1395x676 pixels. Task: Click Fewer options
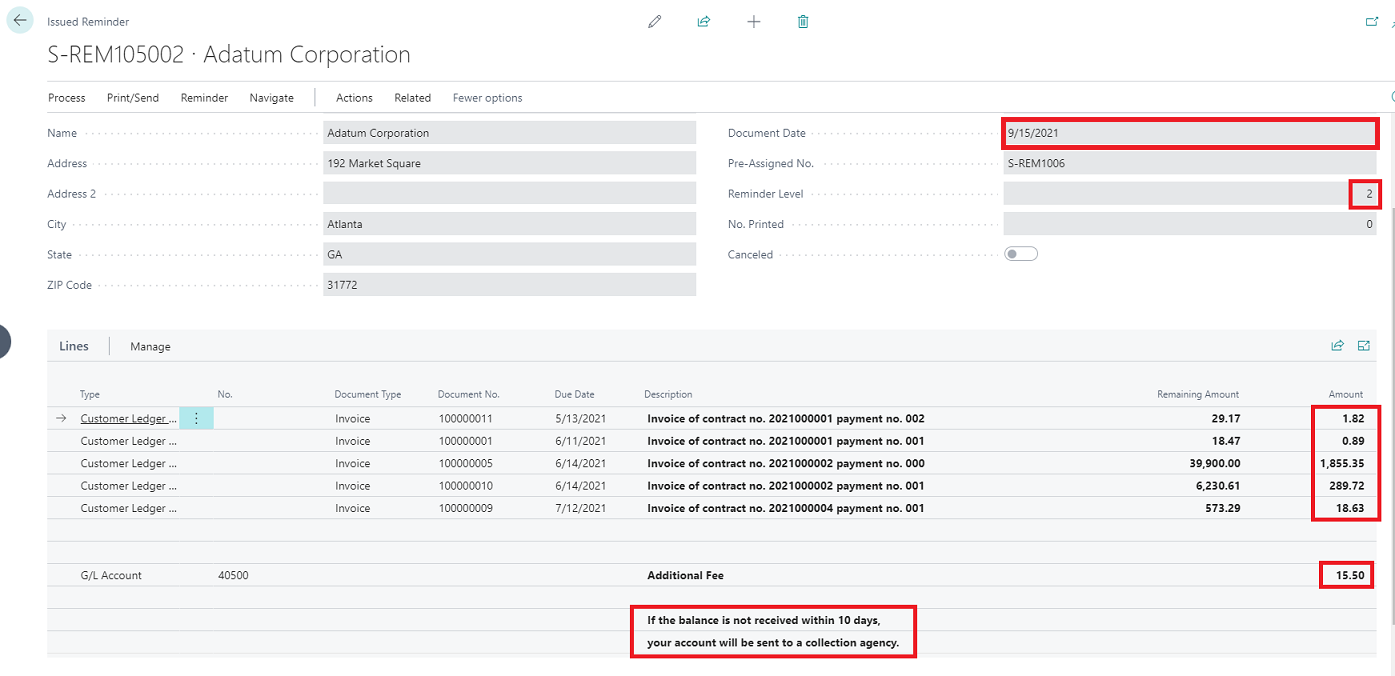(487, 98)
